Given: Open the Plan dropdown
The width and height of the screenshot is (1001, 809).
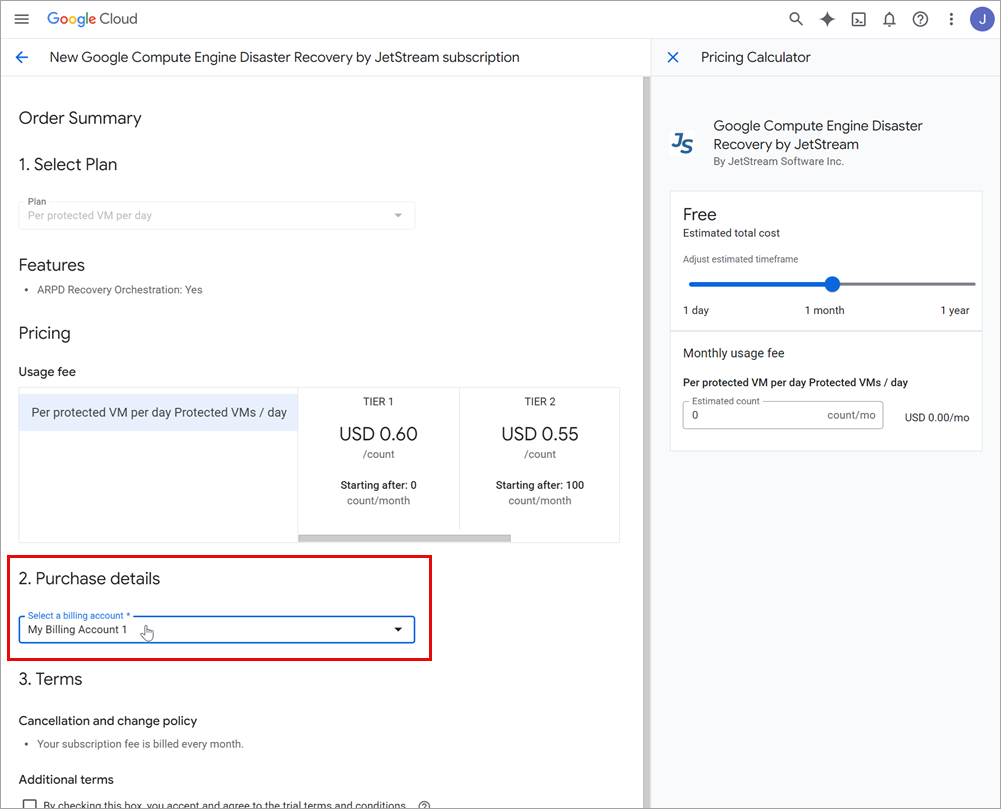Looking at the screenshot, I should pyautogui.click(x=216, y=215).
